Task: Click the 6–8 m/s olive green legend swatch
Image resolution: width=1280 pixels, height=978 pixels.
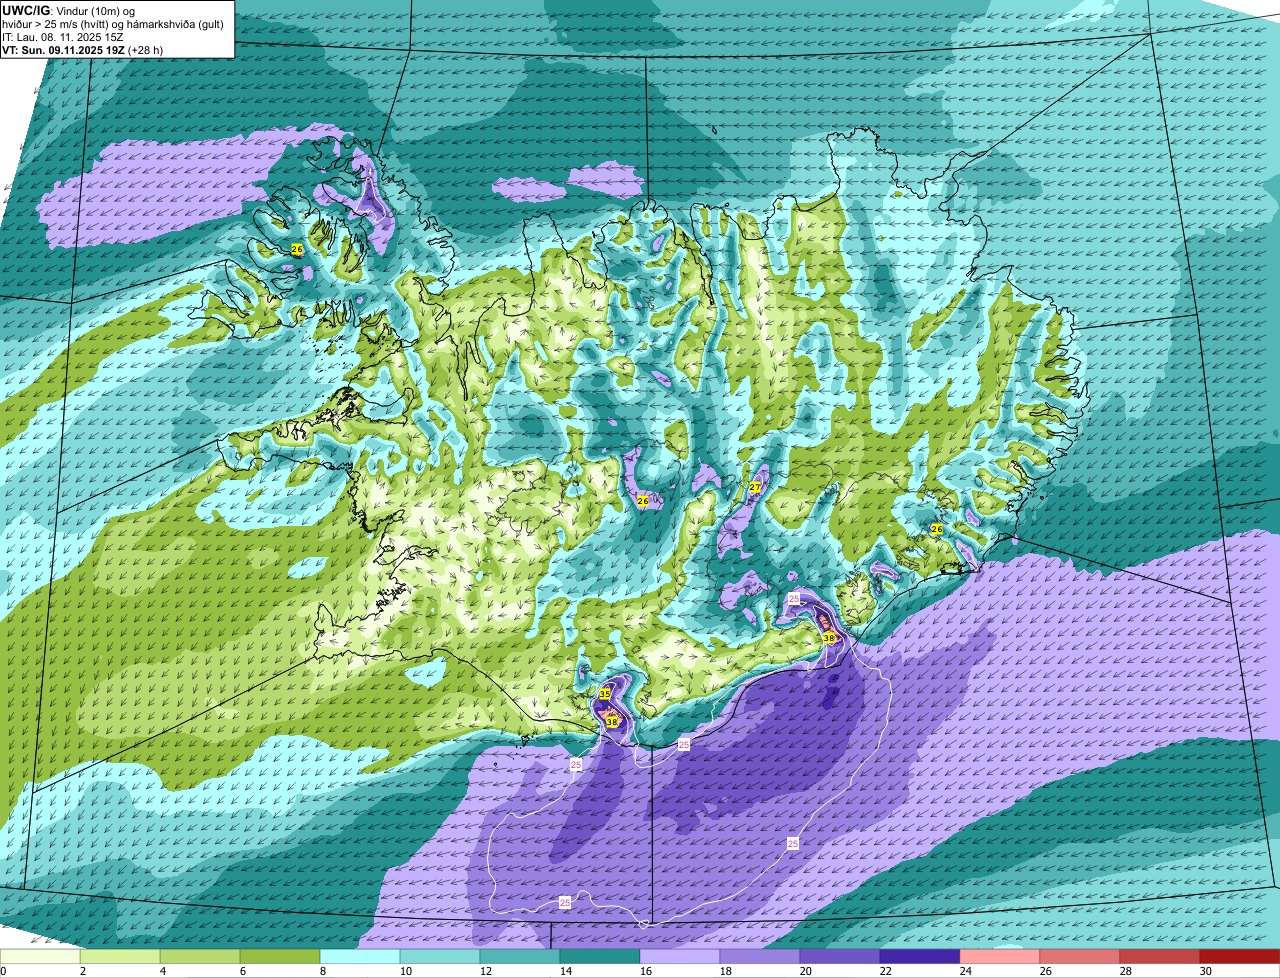Action: (x=280, y=957)
